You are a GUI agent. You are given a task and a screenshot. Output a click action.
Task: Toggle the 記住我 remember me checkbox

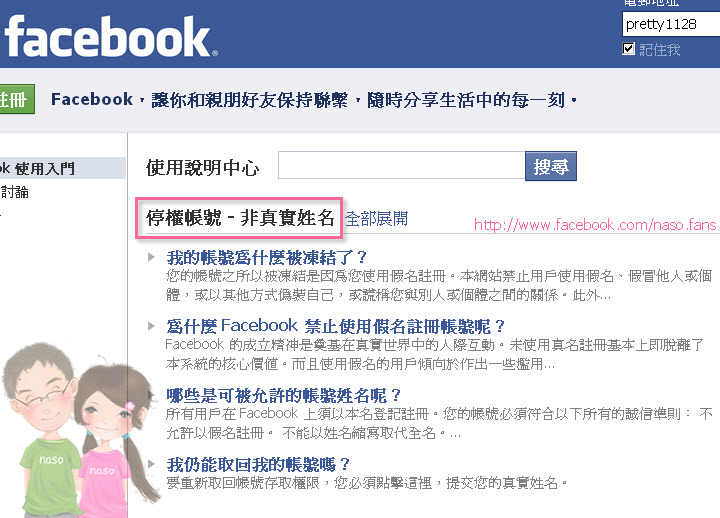click(x=628, y=49)
